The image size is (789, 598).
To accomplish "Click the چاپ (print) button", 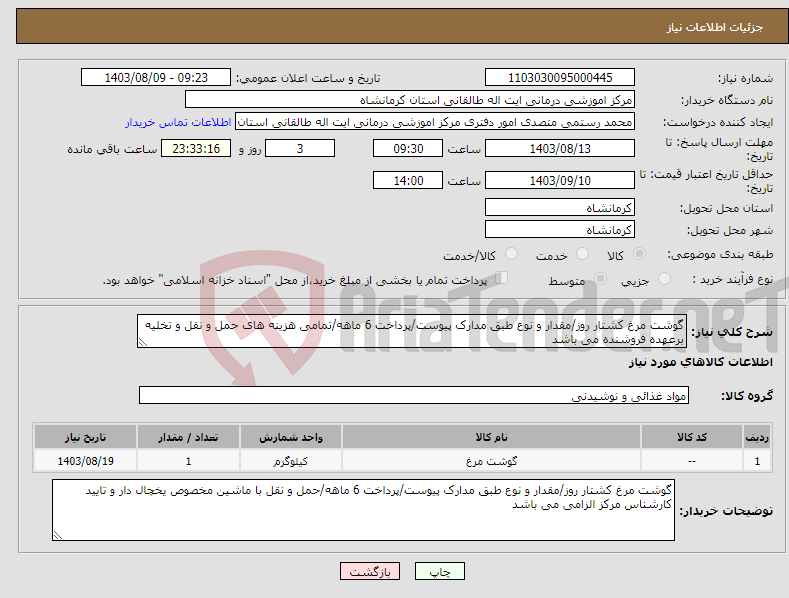I will pos(439,571).
